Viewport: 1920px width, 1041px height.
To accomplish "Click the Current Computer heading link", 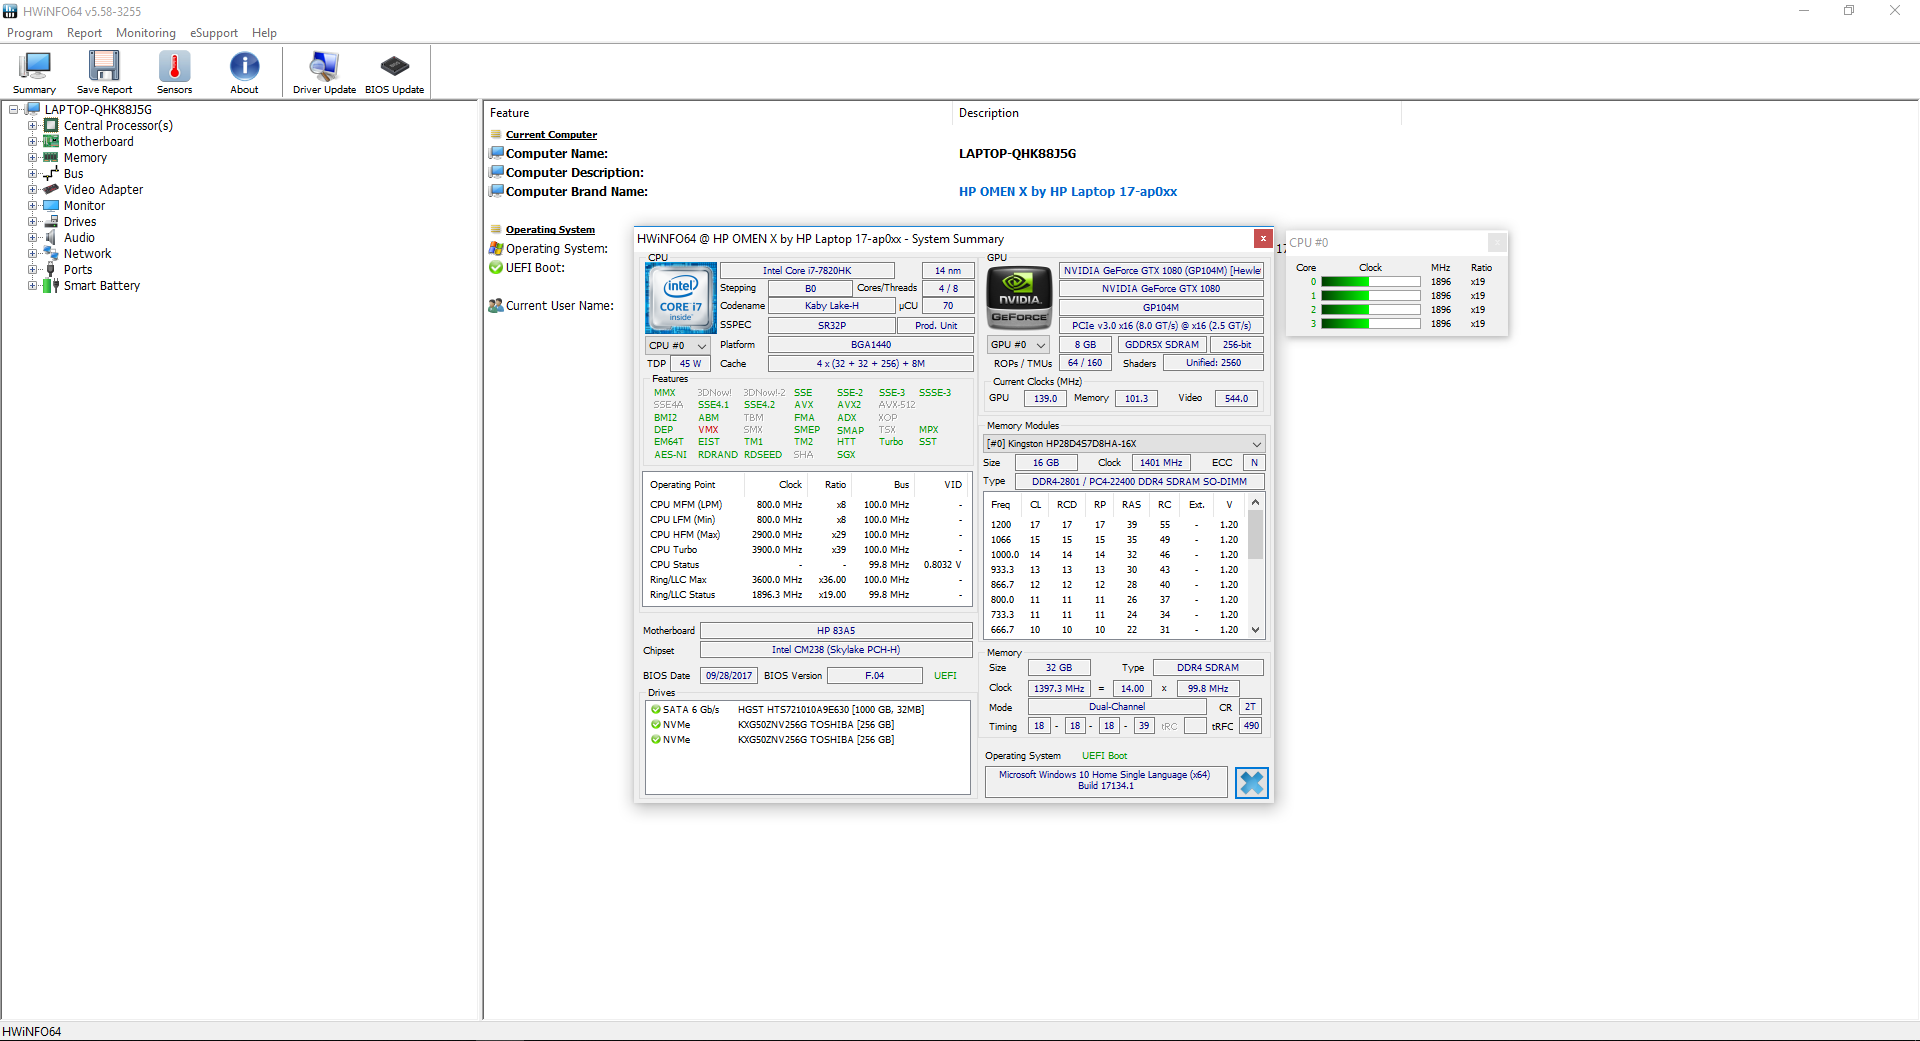I will point(551,135).
